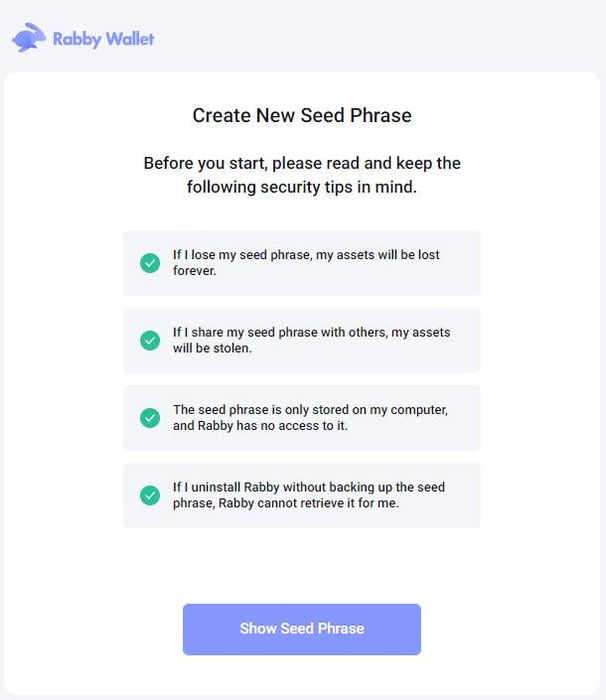Click the green checkmark beside 'only stored on my computer'

click(x=150, y=418)
